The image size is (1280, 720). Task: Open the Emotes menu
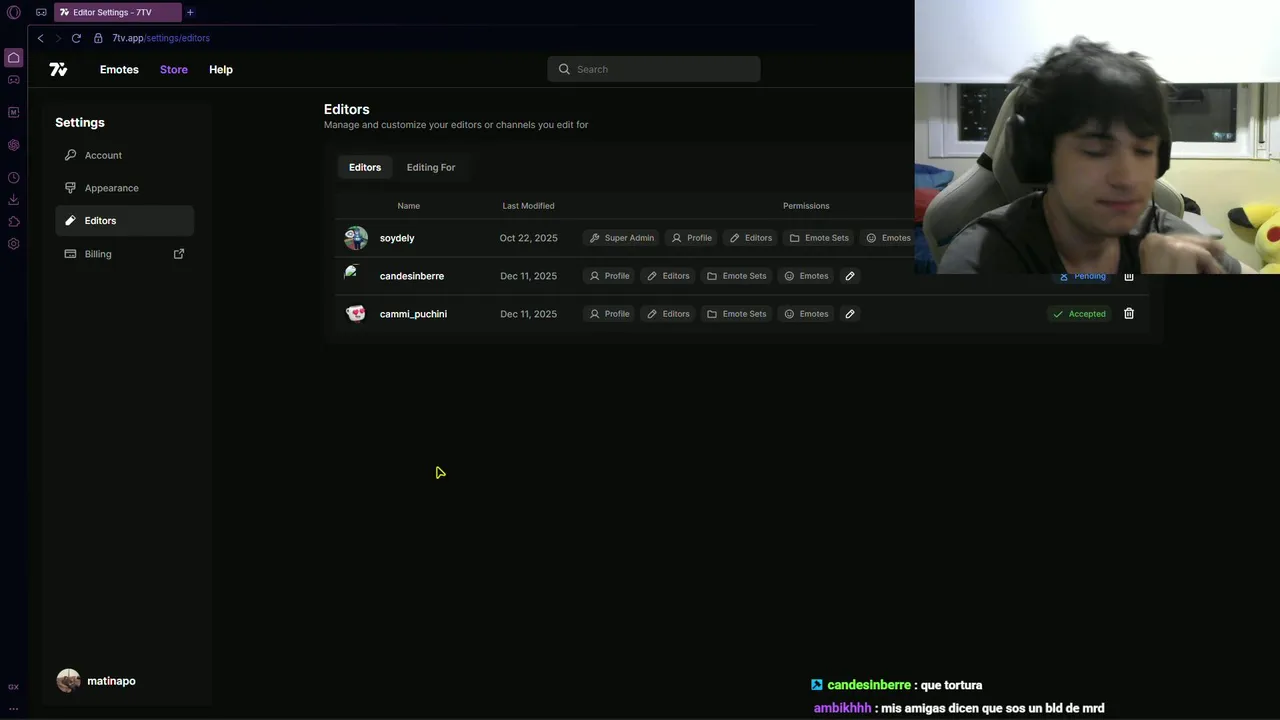coord(119,69)
